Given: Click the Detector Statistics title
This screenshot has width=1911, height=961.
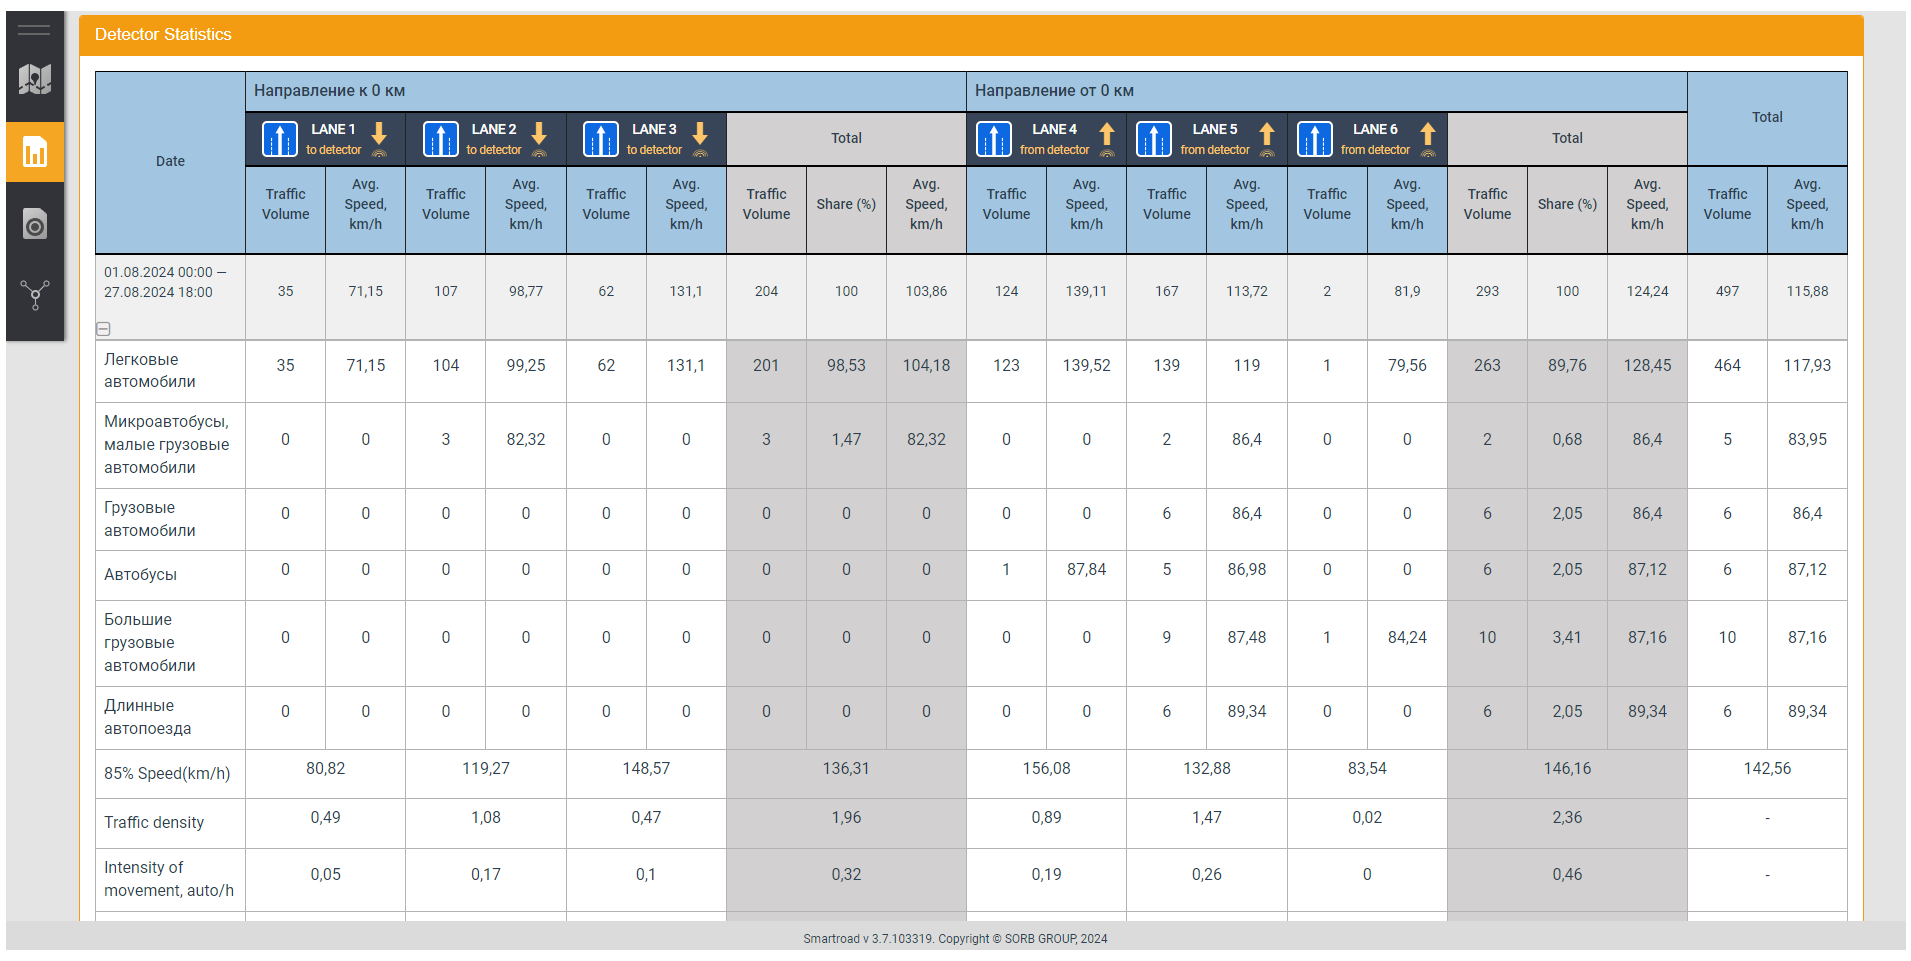Looking at the screenshot, I should 163,35.
